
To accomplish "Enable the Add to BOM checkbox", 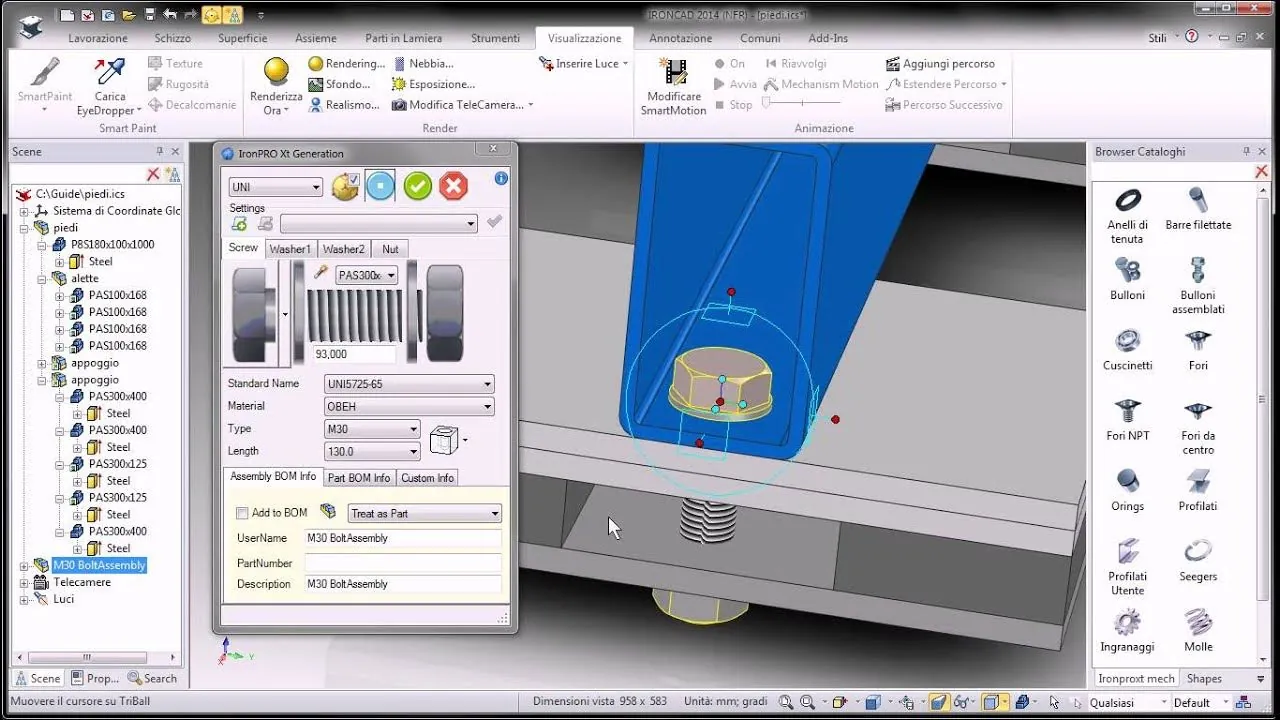I will click(x=241, y=513).
